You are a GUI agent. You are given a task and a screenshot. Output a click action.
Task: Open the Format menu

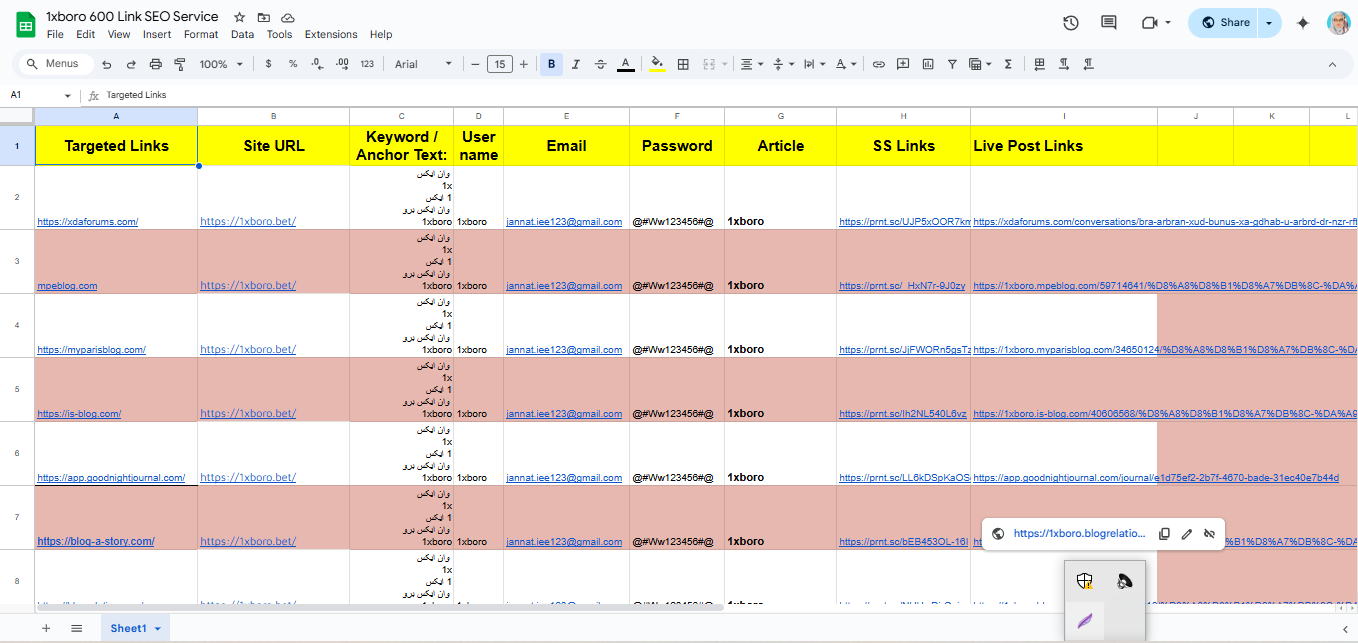pos(201,34)
